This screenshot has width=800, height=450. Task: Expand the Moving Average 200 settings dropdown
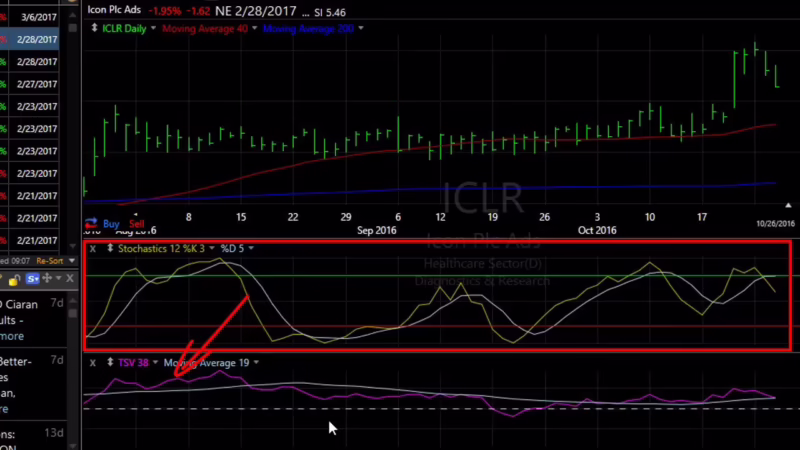click(361, 28)
